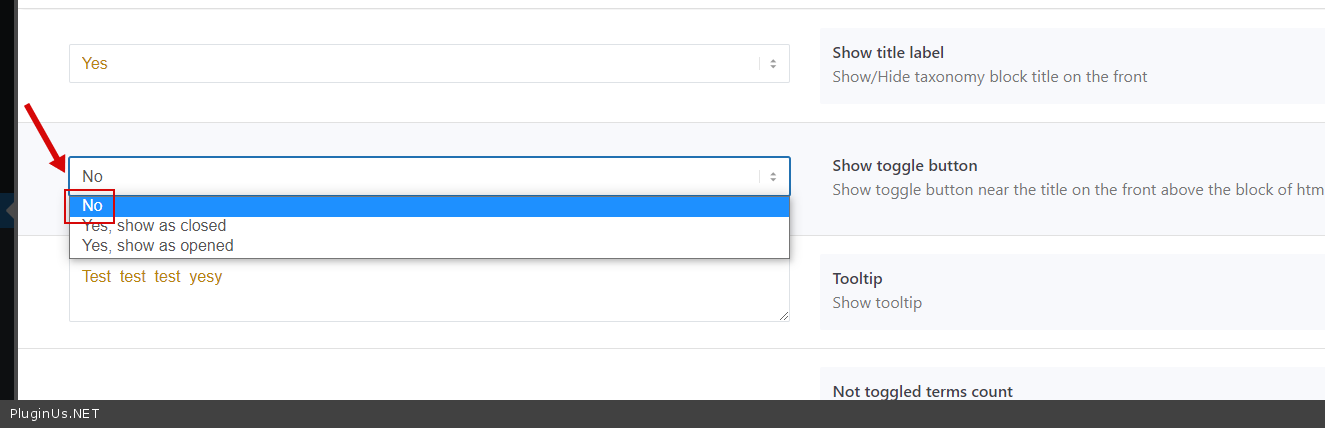The height and width of the screenshot is (428, 1325).
Task: Click 'Not toggled terms count' heading
Action: coord(922,392)
